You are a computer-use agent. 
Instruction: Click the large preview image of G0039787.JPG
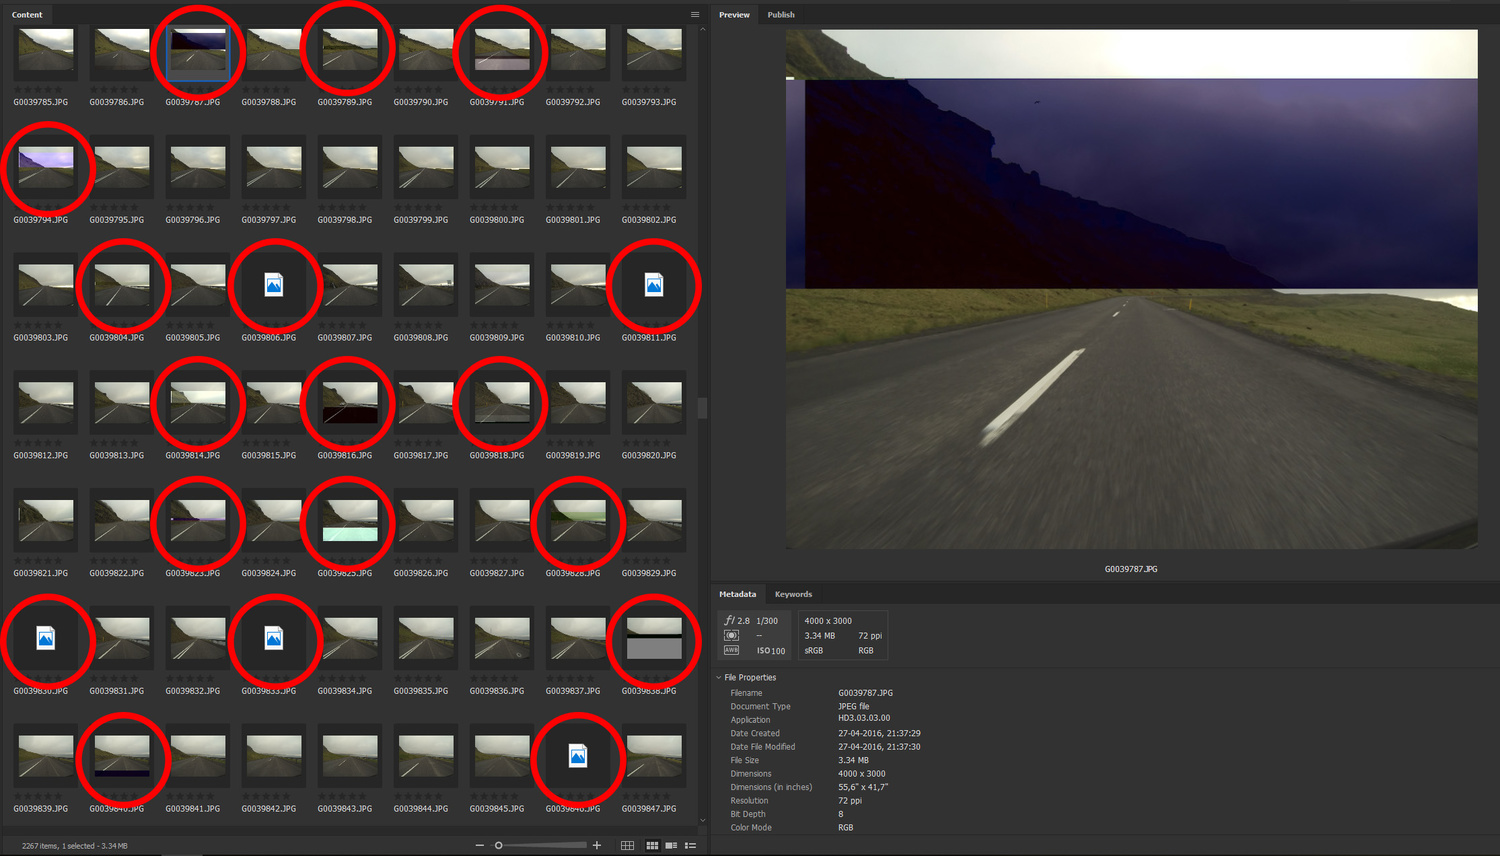[x=1131, y=290]
